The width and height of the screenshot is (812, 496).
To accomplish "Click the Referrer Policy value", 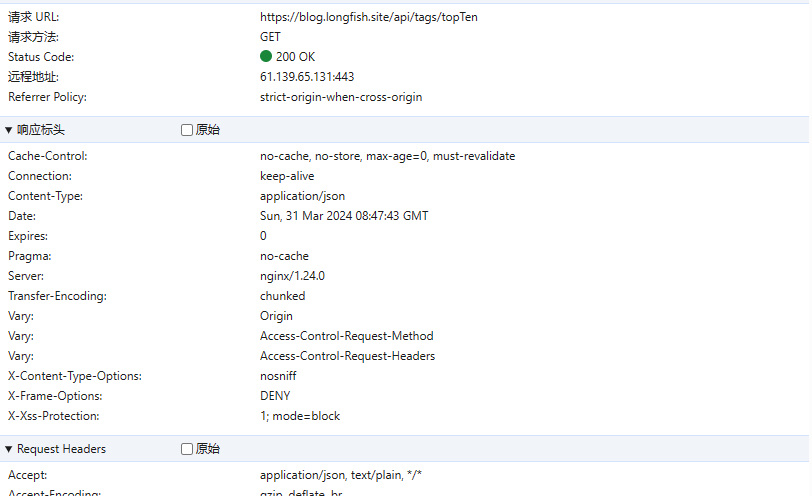I will pyautogui.click(x=341, y=97).
